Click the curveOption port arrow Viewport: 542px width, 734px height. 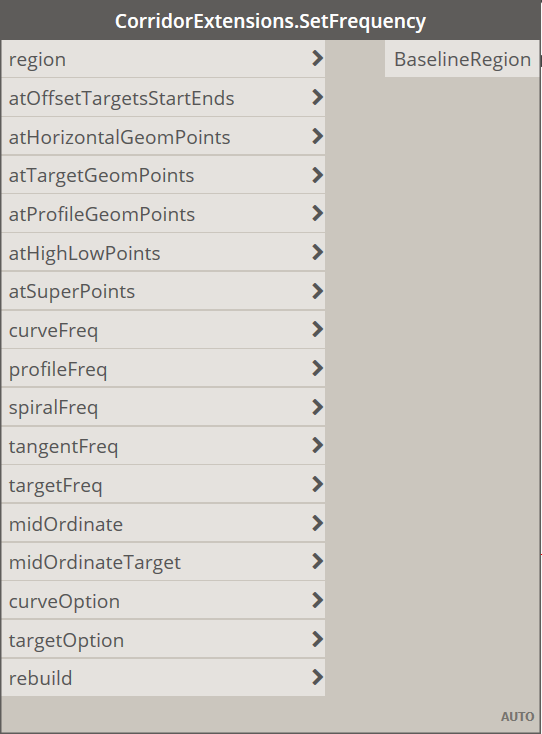[x=317, y=600]
